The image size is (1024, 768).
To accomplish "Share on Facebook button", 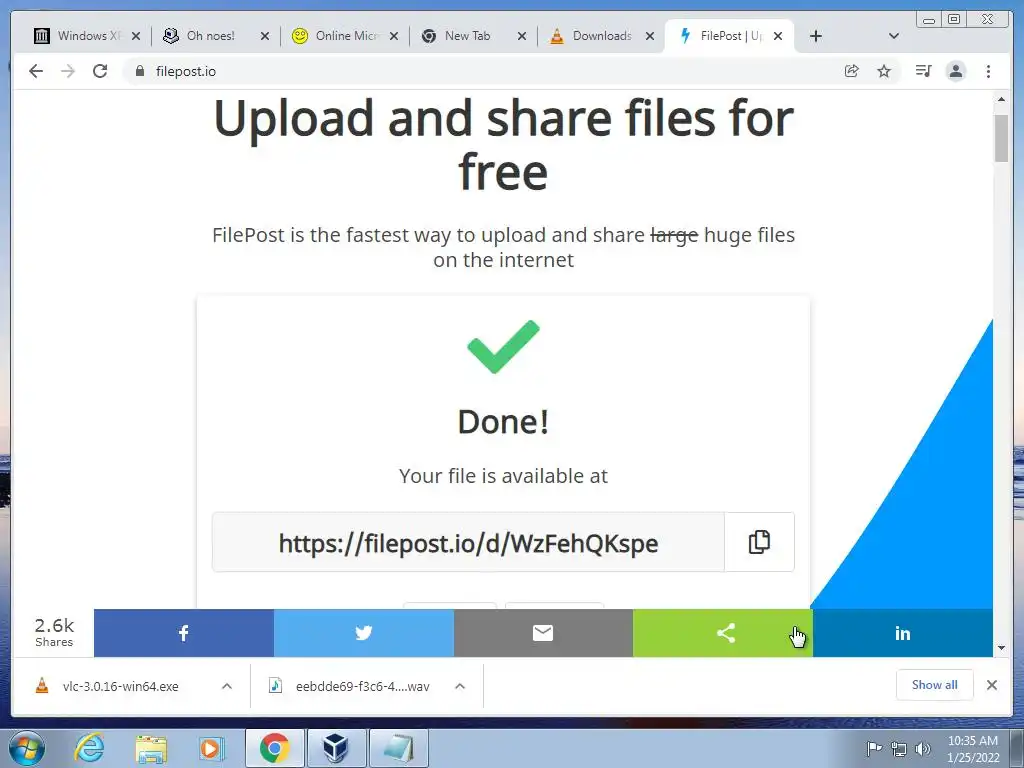I will coord(184,633).
